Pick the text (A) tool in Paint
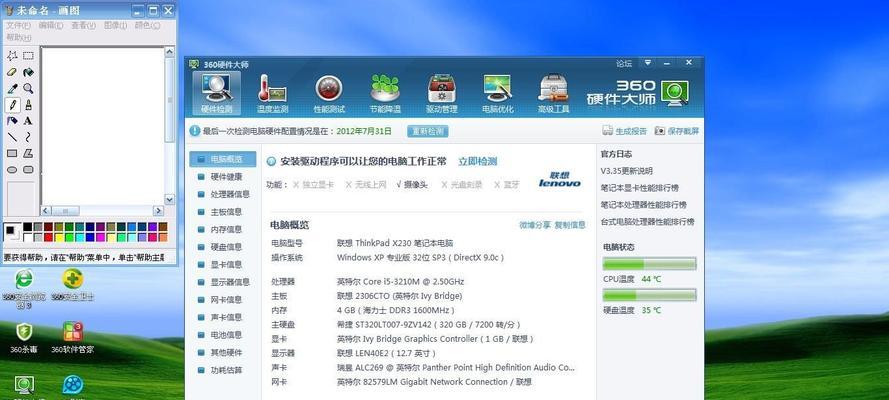 click(x=28, y=121)
